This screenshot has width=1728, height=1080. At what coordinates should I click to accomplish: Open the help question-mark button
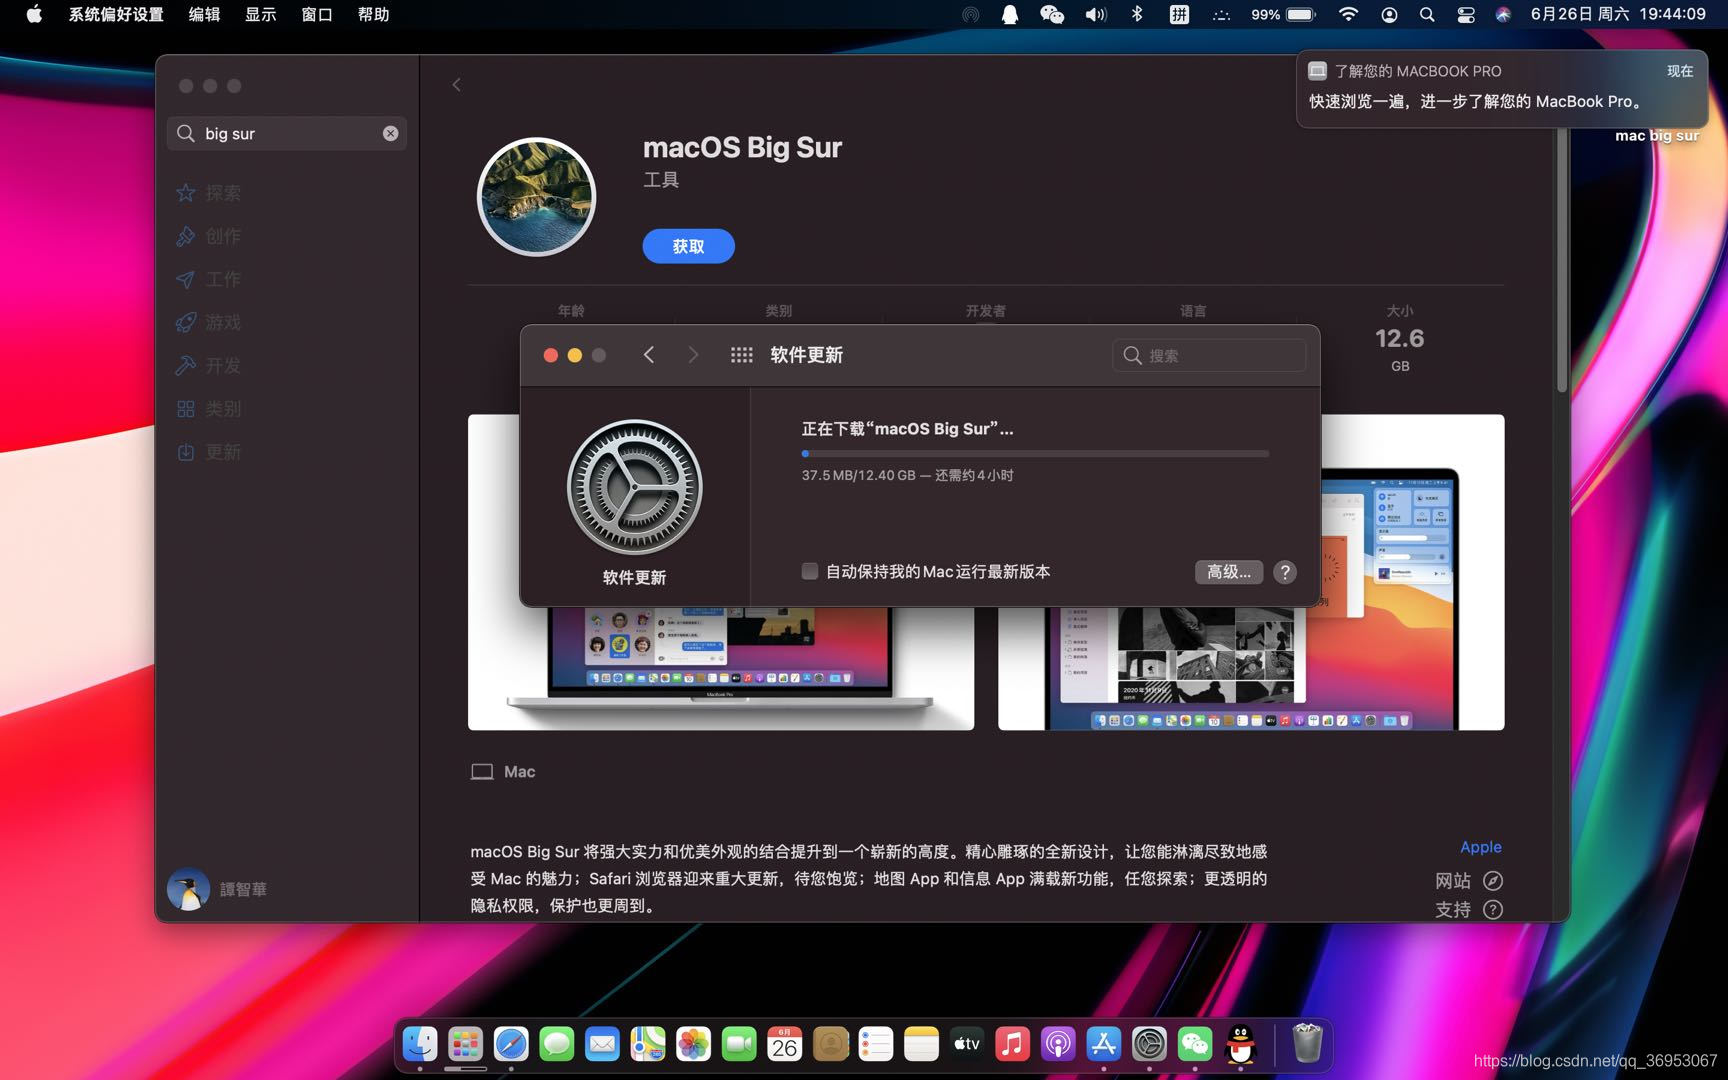tap(1285, 572)
